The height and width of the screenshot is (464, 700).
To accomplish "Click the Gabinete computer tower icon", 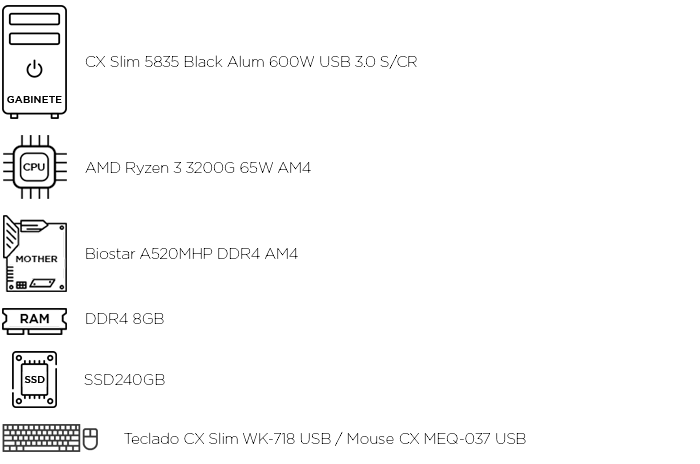I will click(x=34, y=62).
